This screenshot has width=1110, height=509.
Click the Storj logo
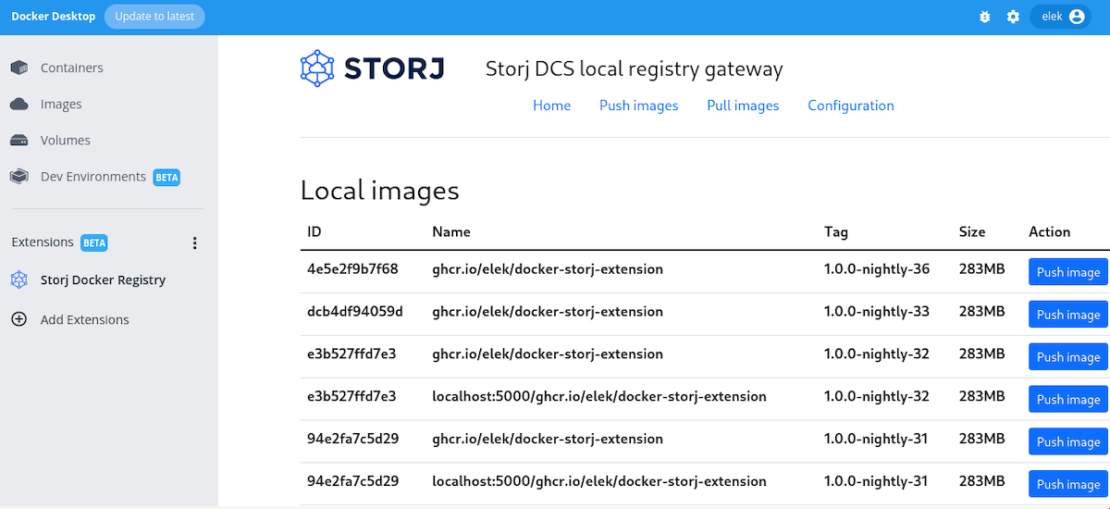click(x=372, y=69)
